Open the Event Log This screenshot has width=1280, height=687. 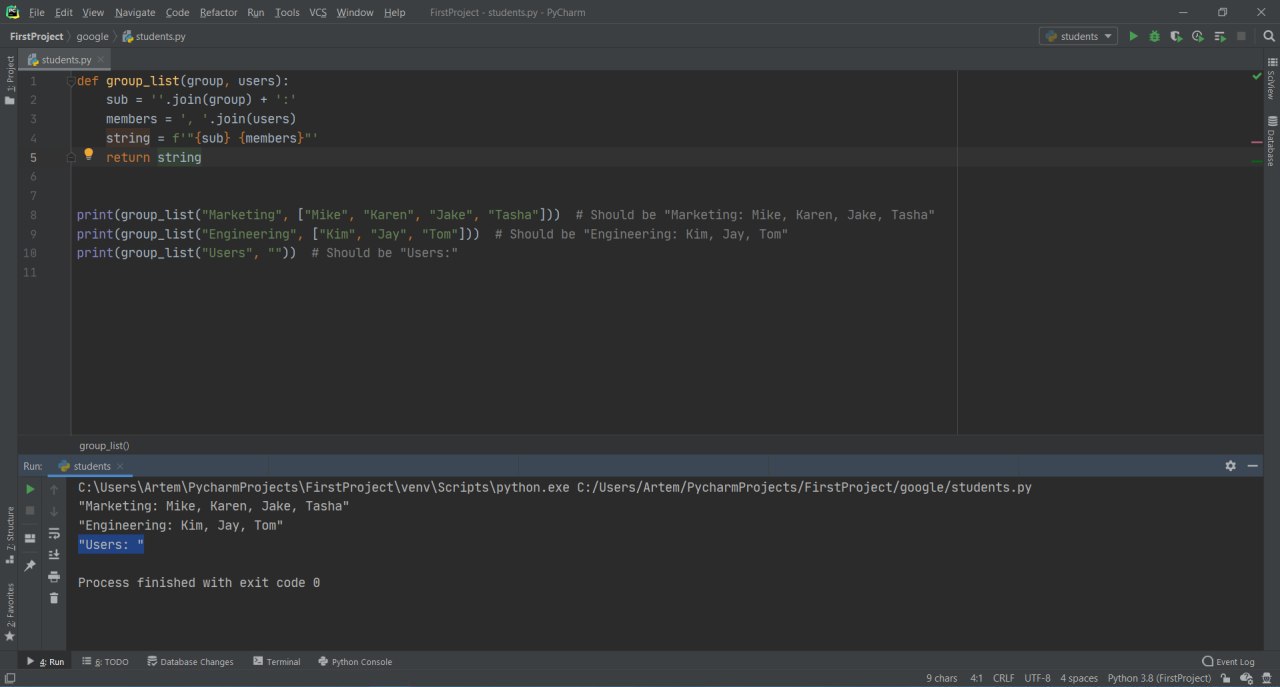coord(1228,662)
